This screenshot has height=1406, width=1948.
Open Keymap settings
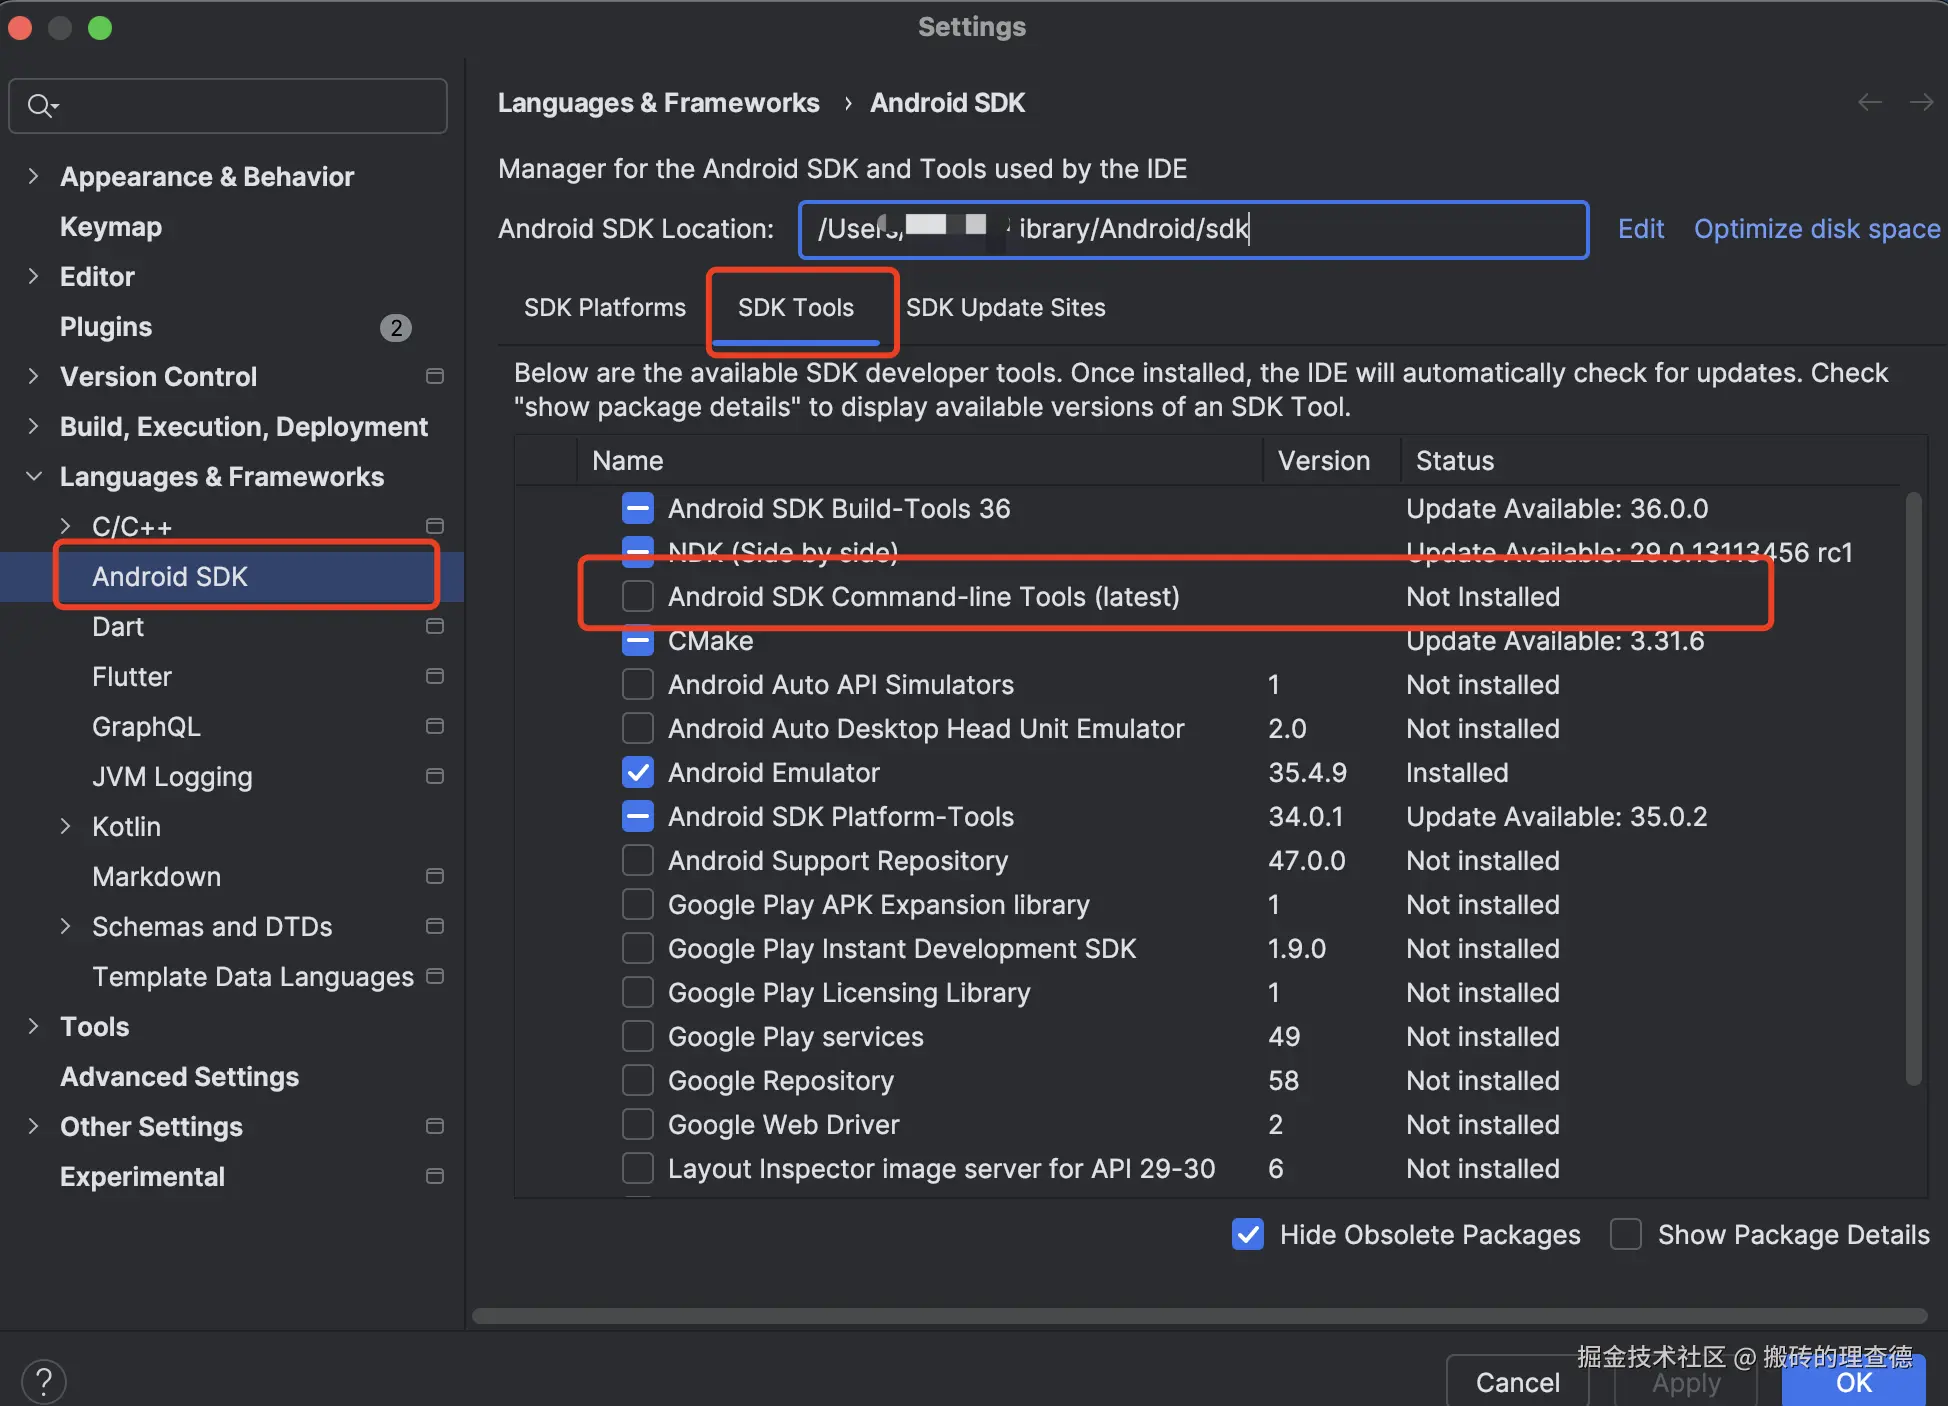coord(111,227)
